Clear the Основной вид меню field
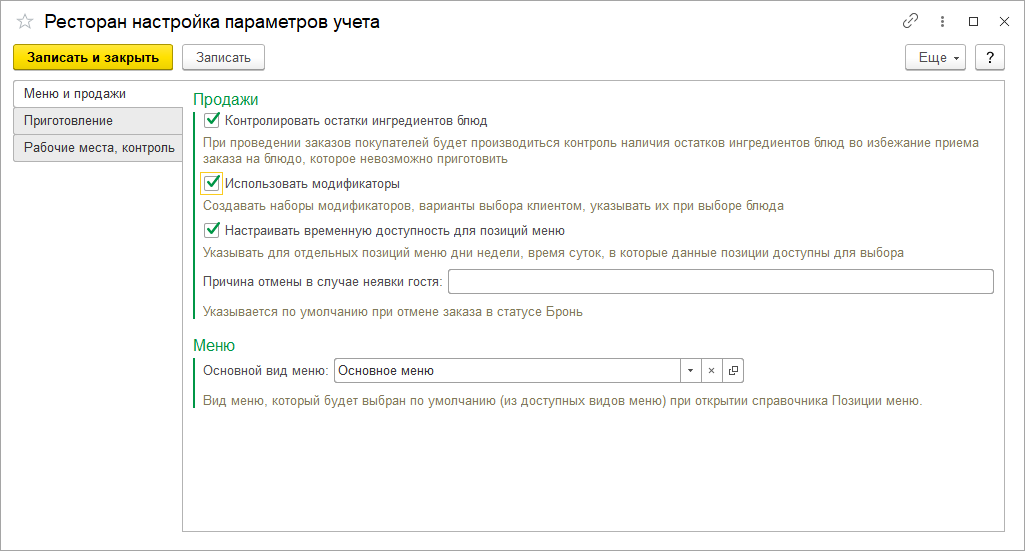Screen dimensions: 1025x551 711,370
